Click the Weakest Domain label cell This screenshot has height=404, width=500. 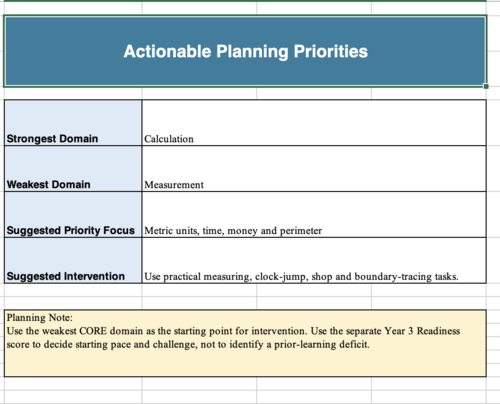73,169
